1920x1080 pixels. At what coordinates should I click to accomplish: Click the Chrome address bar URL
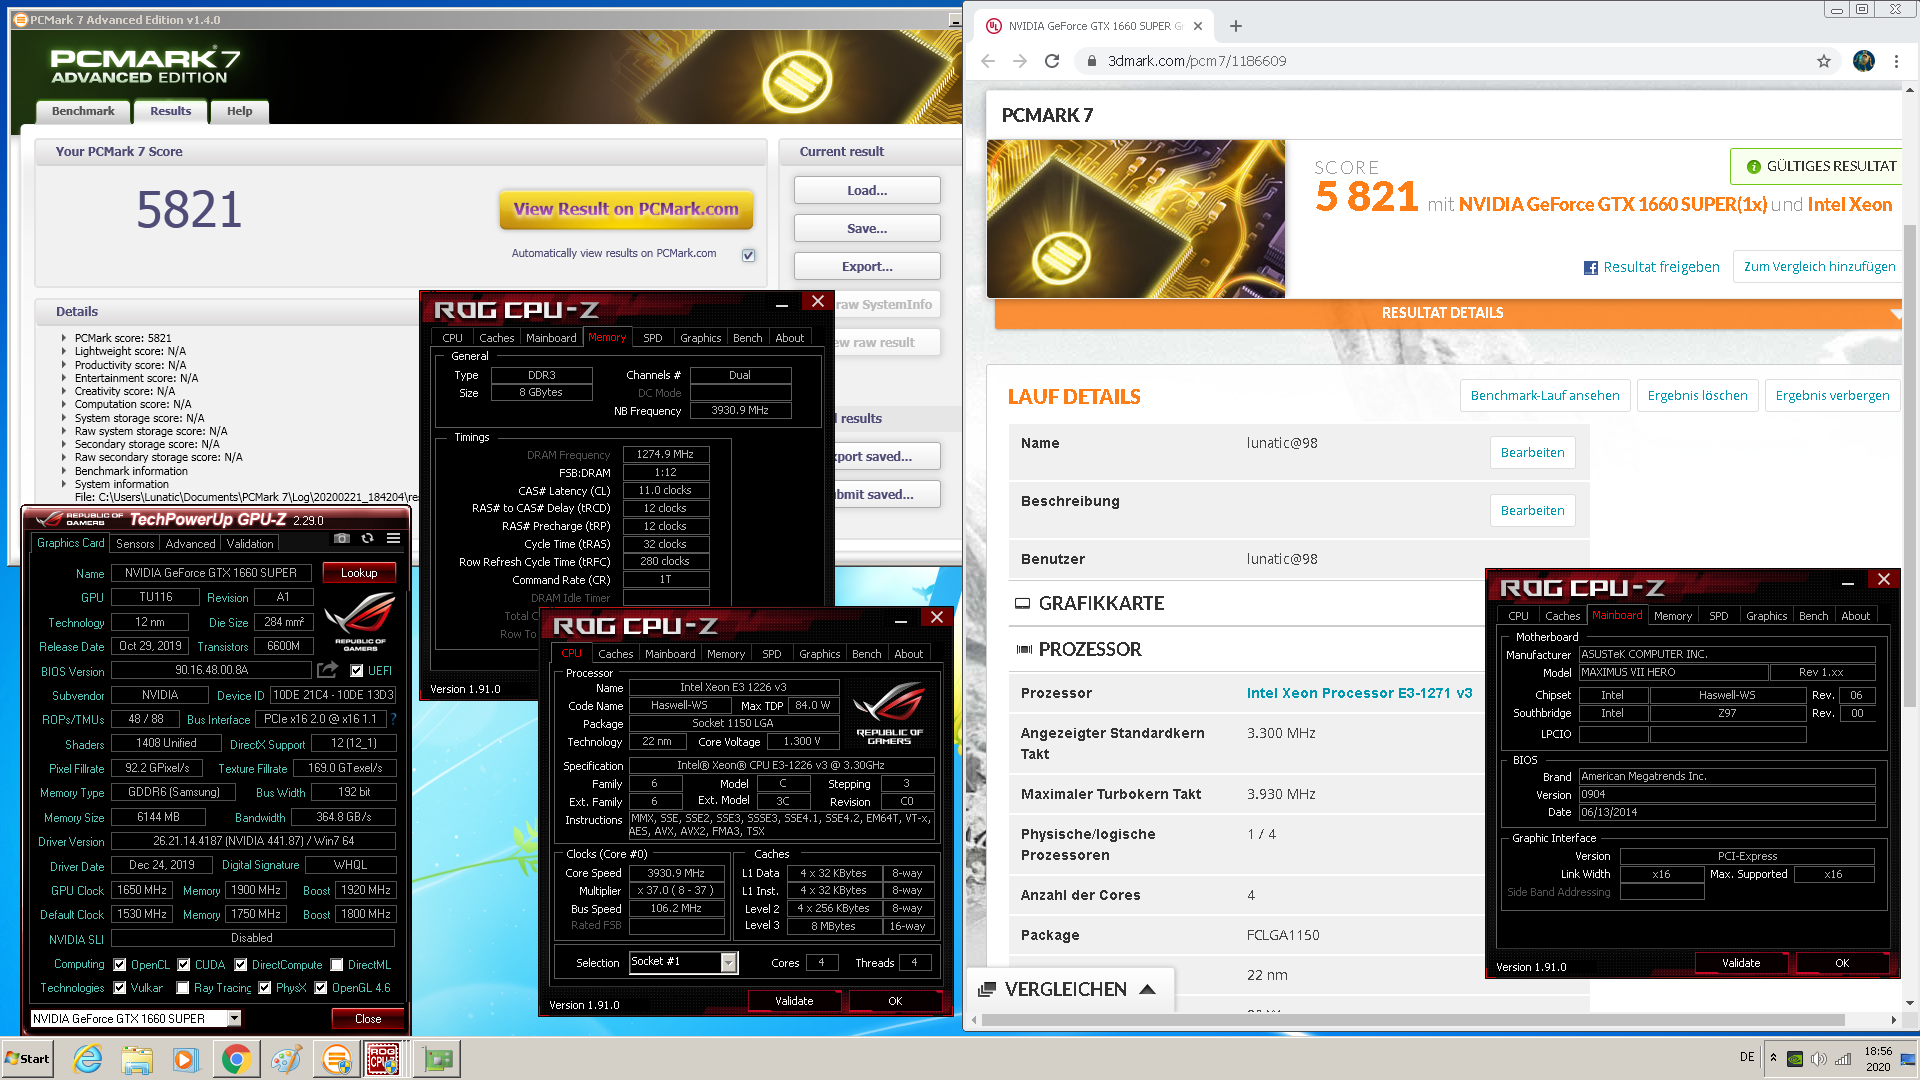click(1197, 61)
